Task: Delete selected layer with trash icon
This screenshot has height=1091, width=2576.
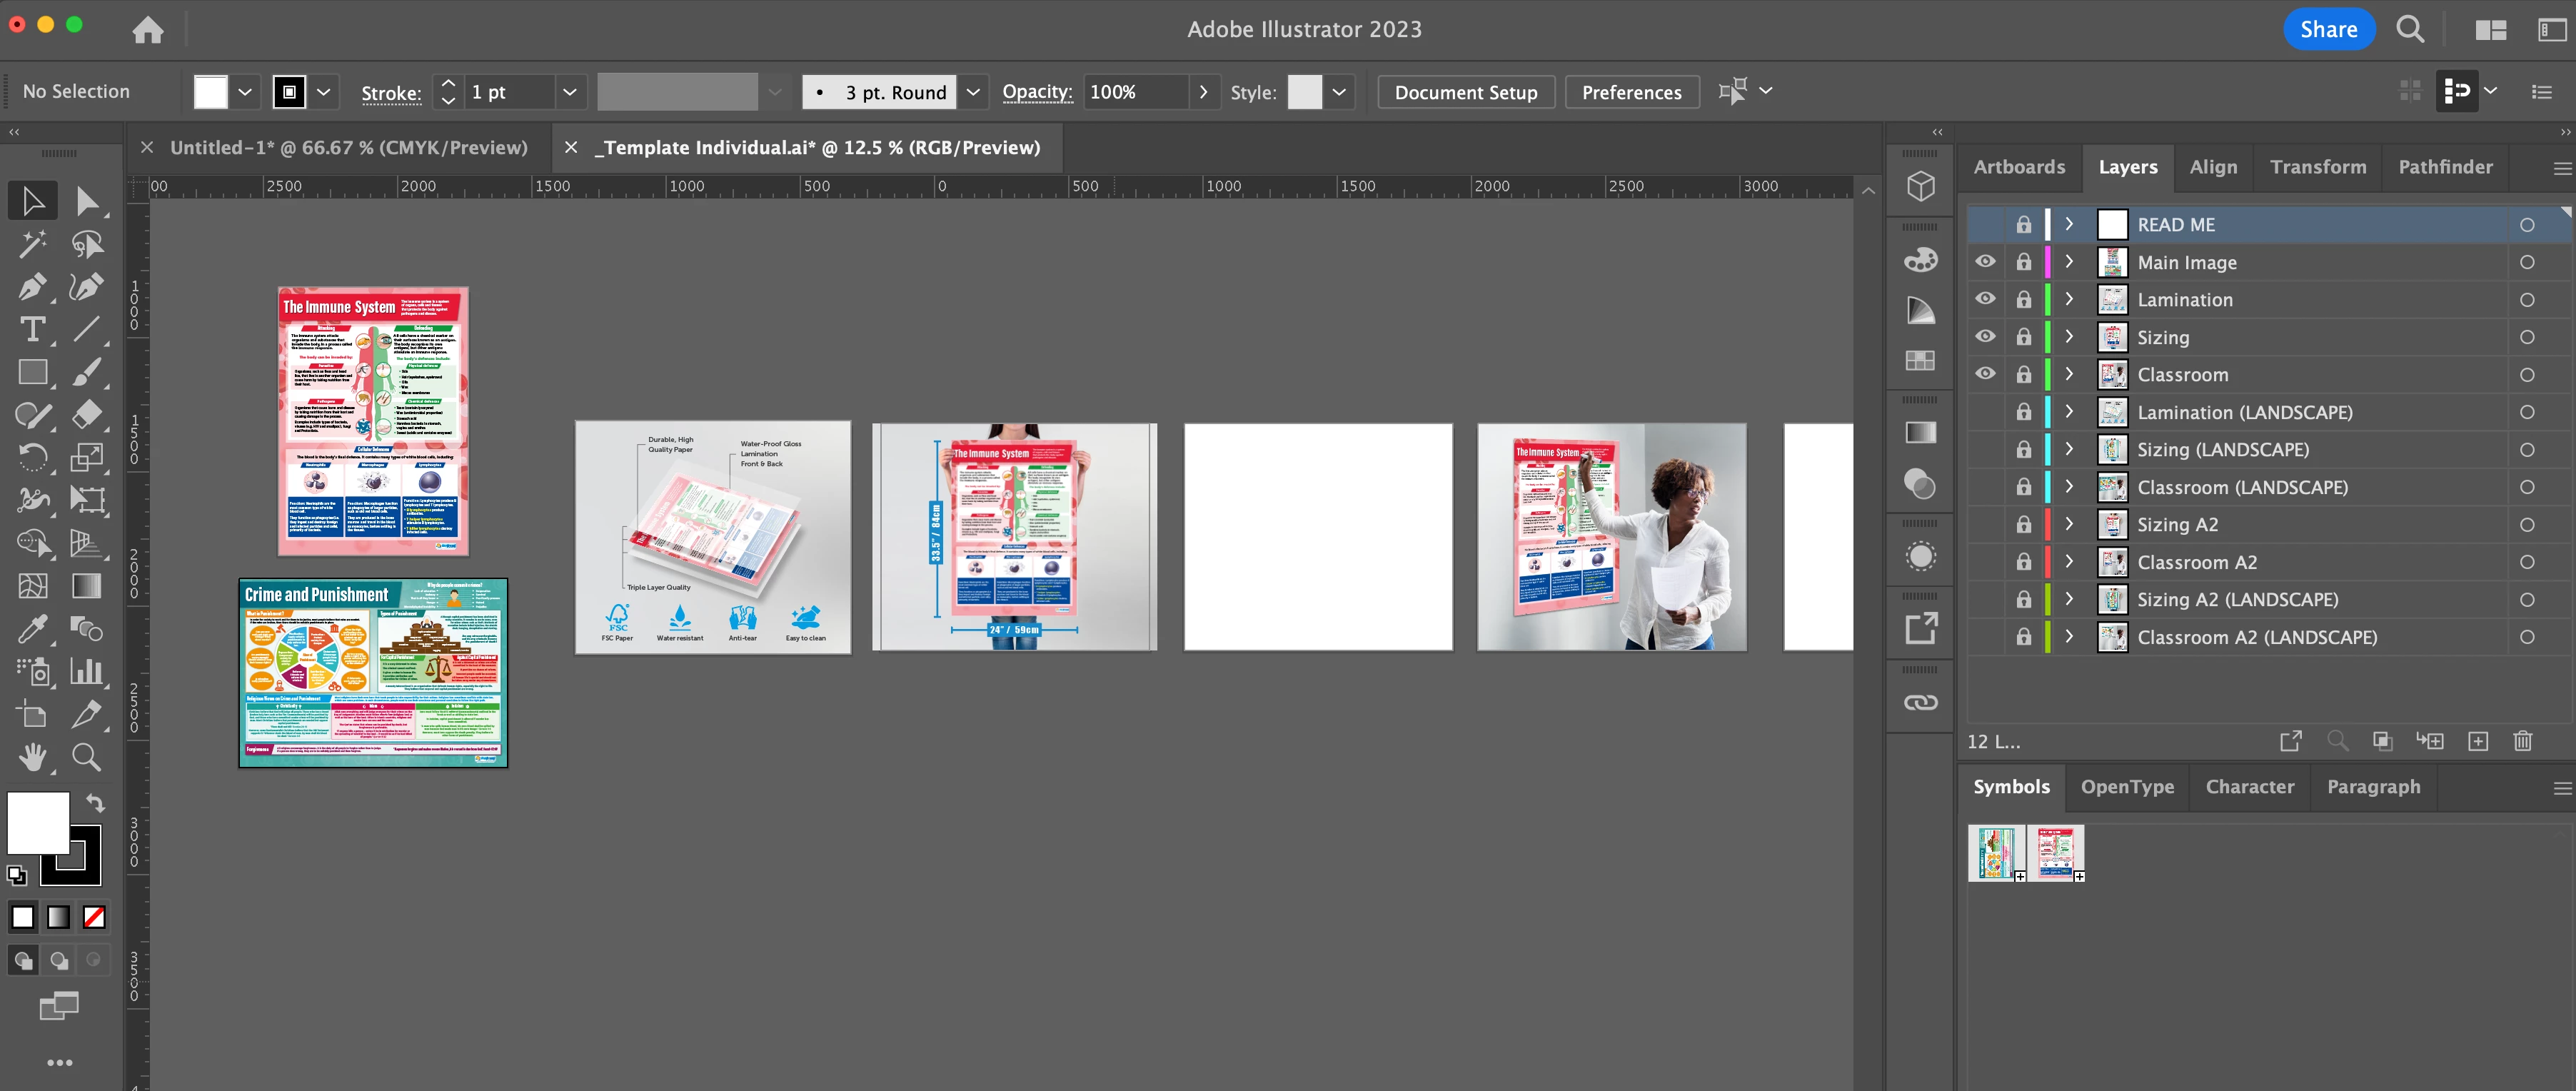Action: point(2522,741)
